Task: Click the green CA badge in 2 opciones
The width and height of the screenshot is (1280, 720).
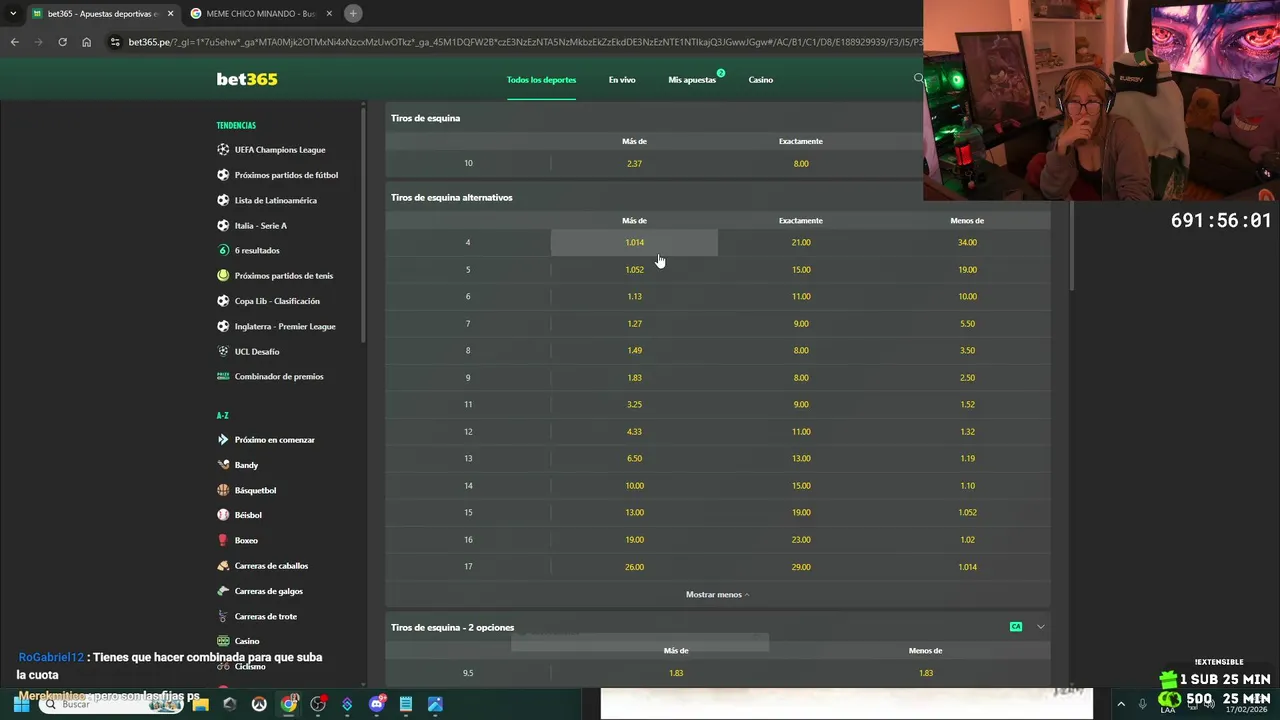Action: click(1016, 627)
